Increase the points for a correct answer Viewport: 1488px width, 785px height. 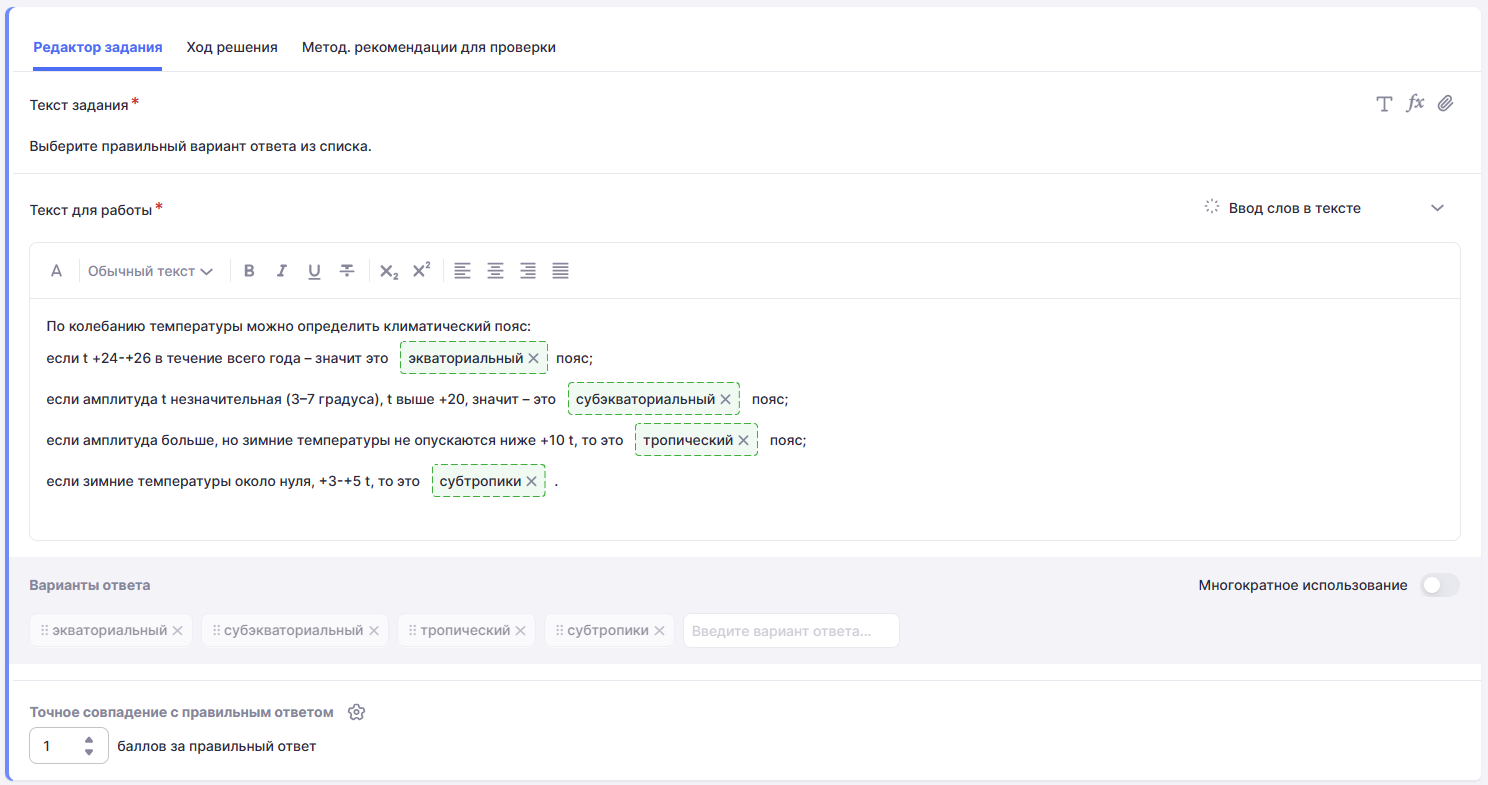89,740
